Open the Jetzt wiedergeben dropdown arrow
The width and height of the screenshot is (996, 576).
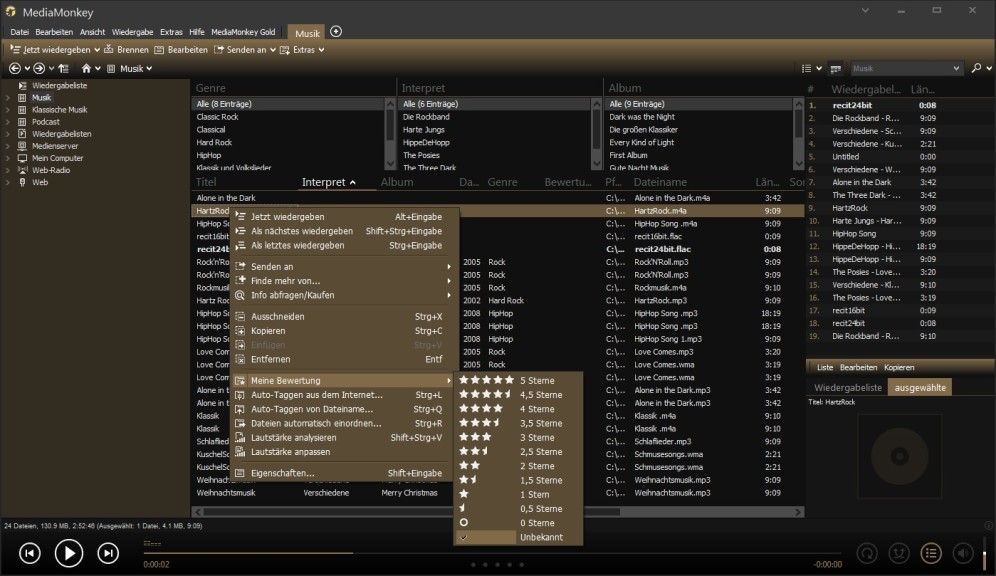tap(97, 50)
